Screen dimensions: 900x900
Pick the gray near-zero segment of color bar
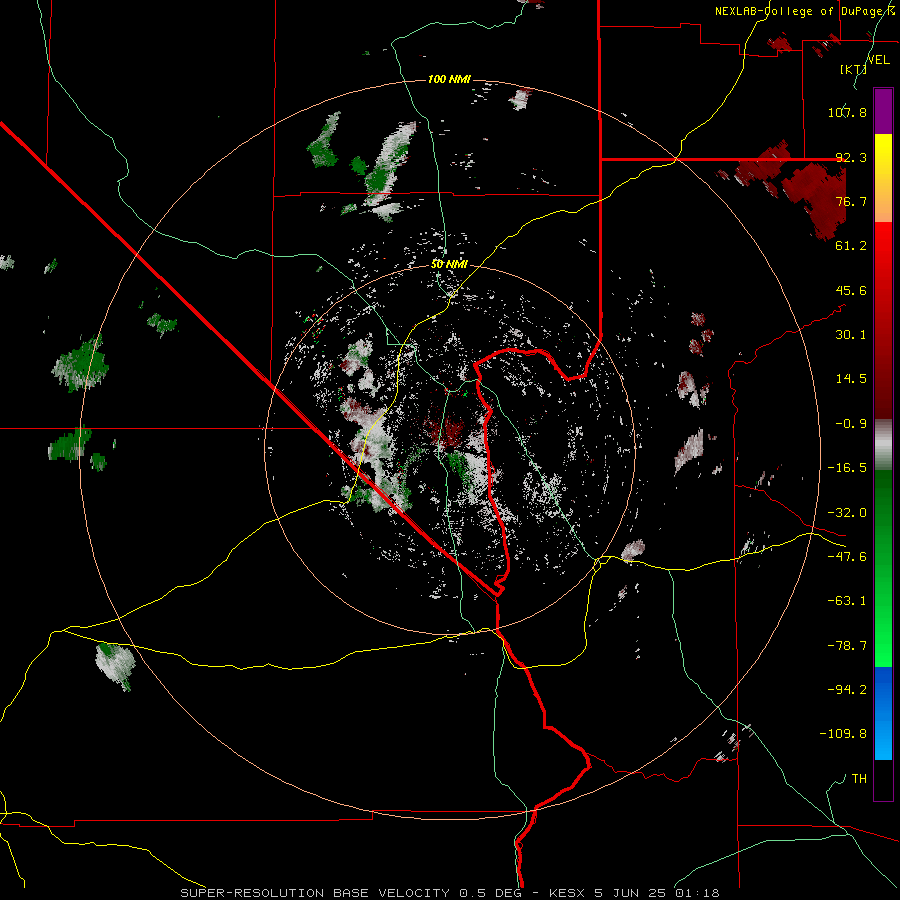click(883, 445)
